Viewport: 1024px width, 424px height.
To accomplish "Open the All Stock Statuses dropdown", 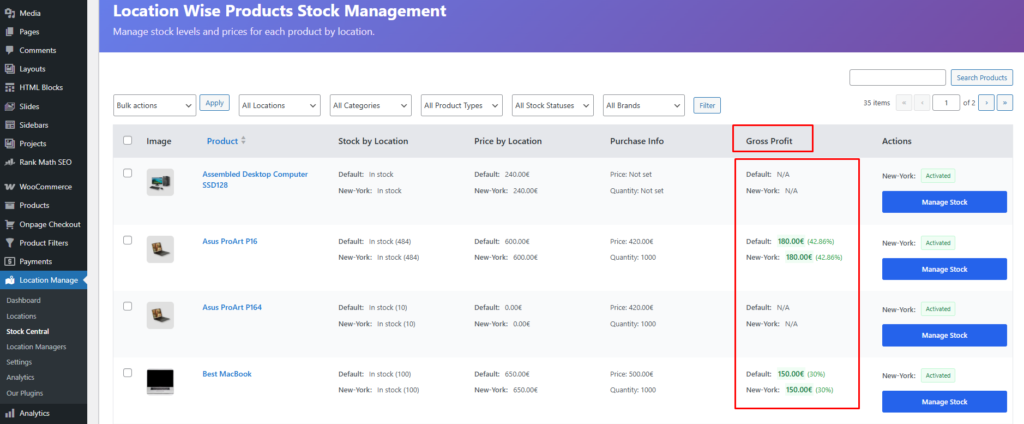I will [x=551, y=105].
